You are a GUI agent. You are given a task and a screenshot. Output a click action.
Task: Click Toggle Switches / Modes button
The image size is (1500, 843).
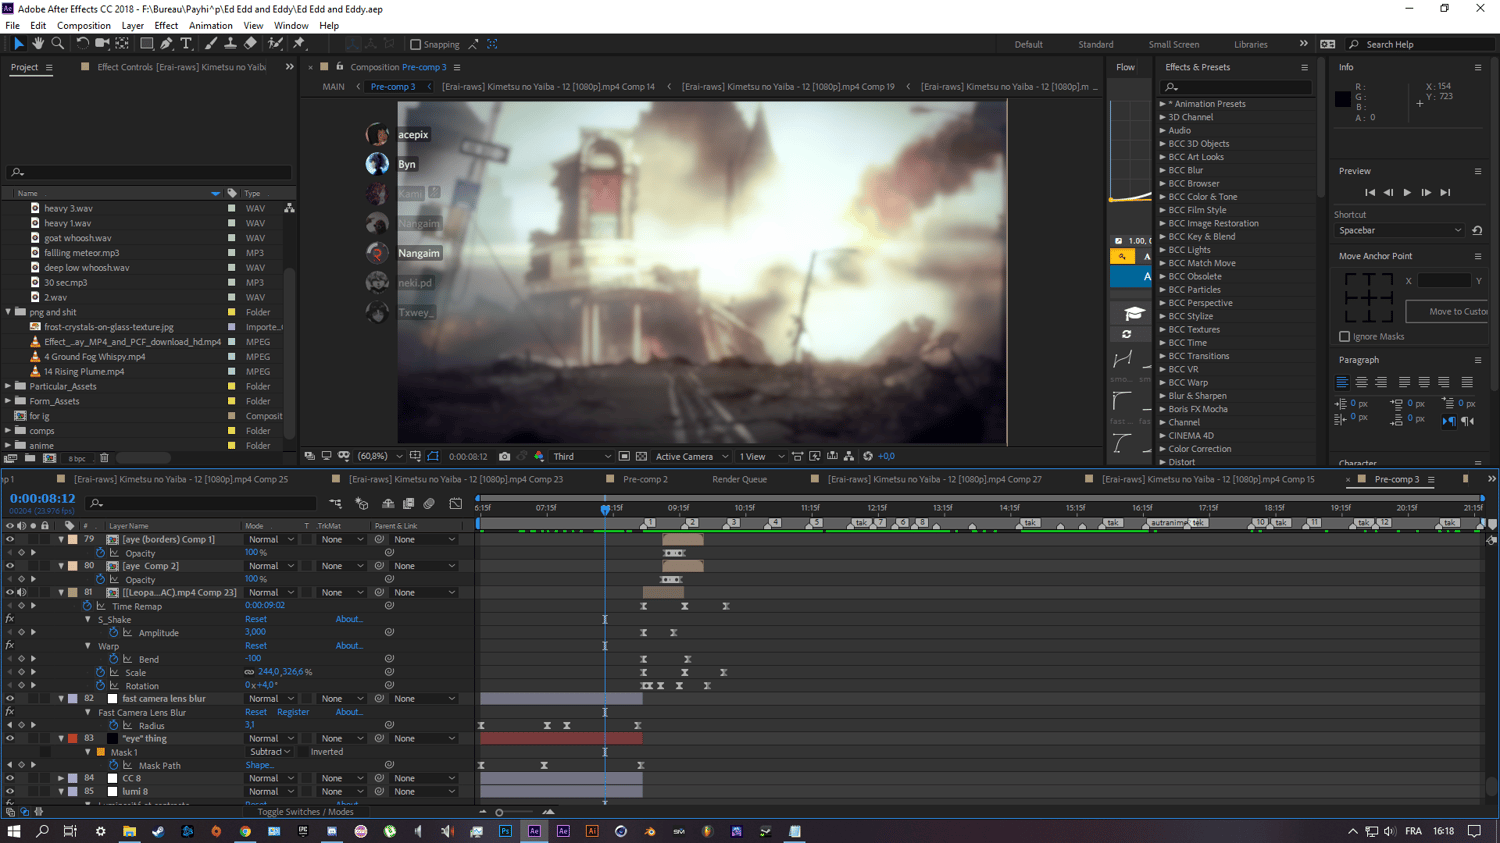[305, 812]
